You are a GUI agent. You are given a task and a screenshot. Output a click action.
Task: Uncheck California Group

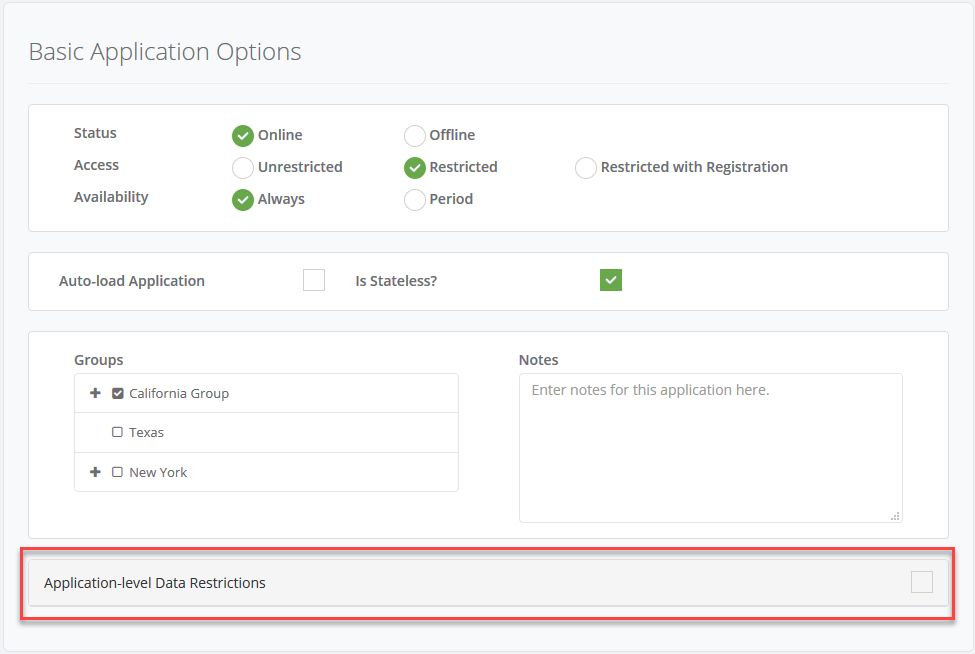[x=117, y=393]
